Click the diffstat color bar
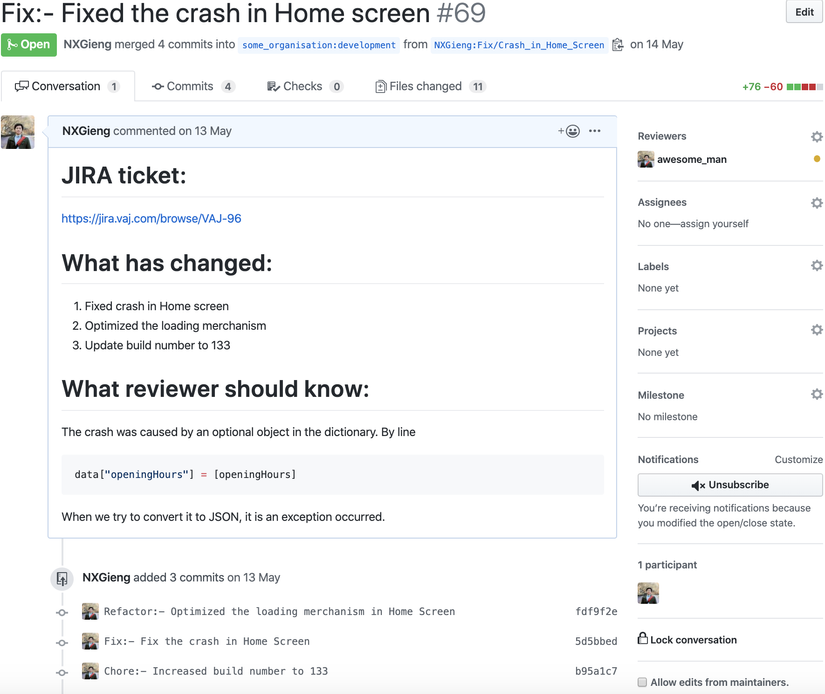 coord(805,87)
